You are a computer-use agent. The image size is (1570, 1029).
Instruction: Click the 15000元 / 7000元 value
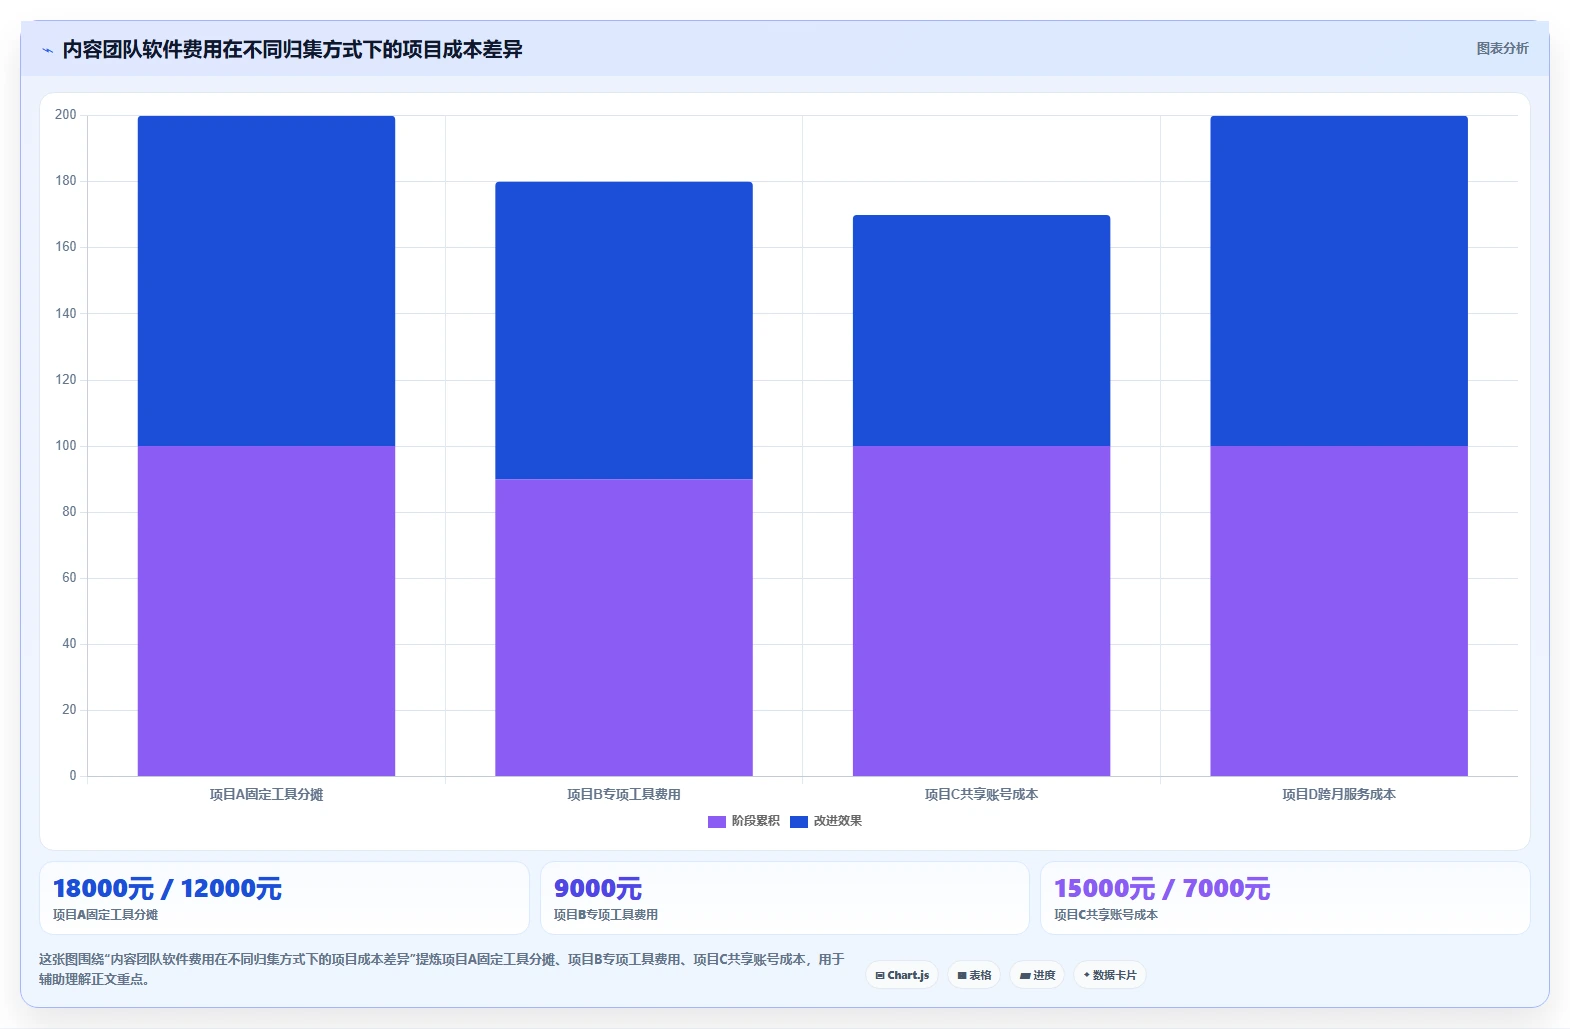click(1162, 888)
